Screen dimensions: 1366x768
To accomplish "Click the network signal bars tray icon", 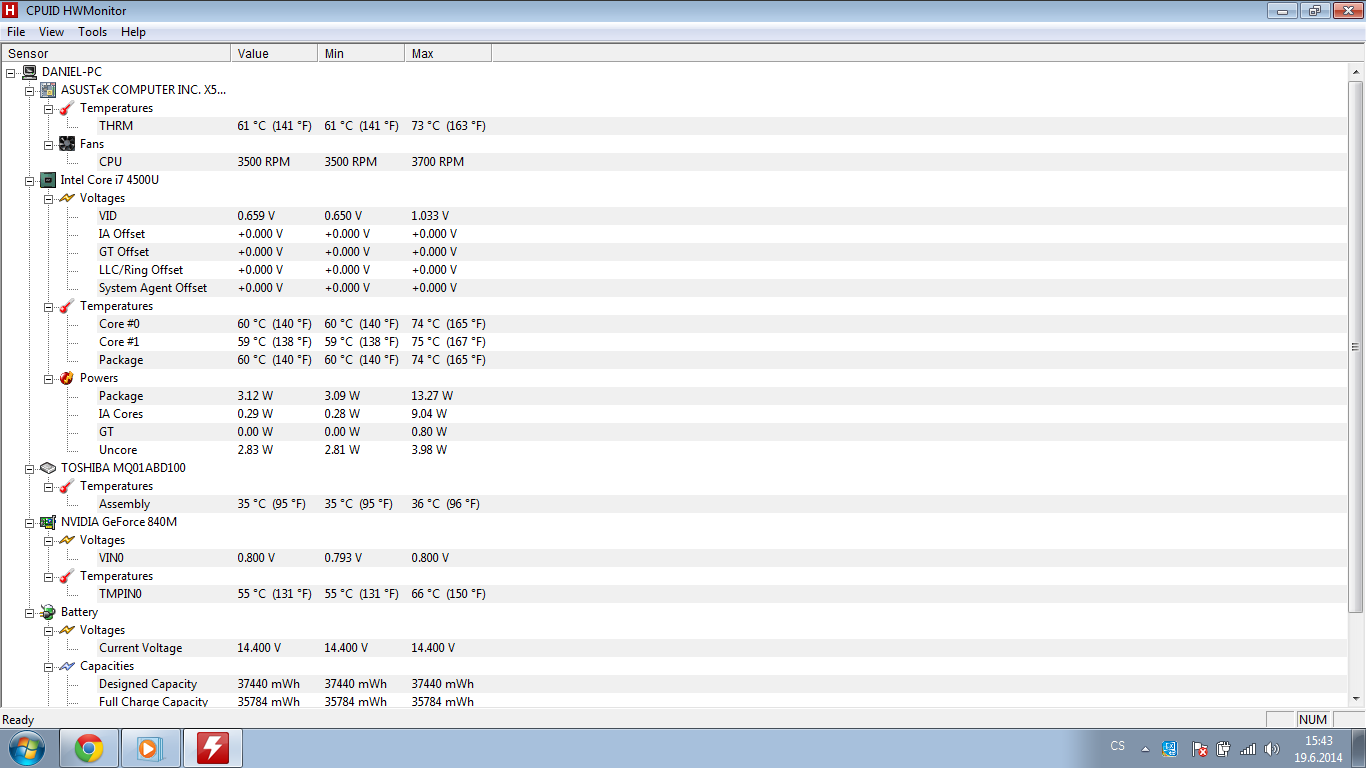I will coord(1248,749).
